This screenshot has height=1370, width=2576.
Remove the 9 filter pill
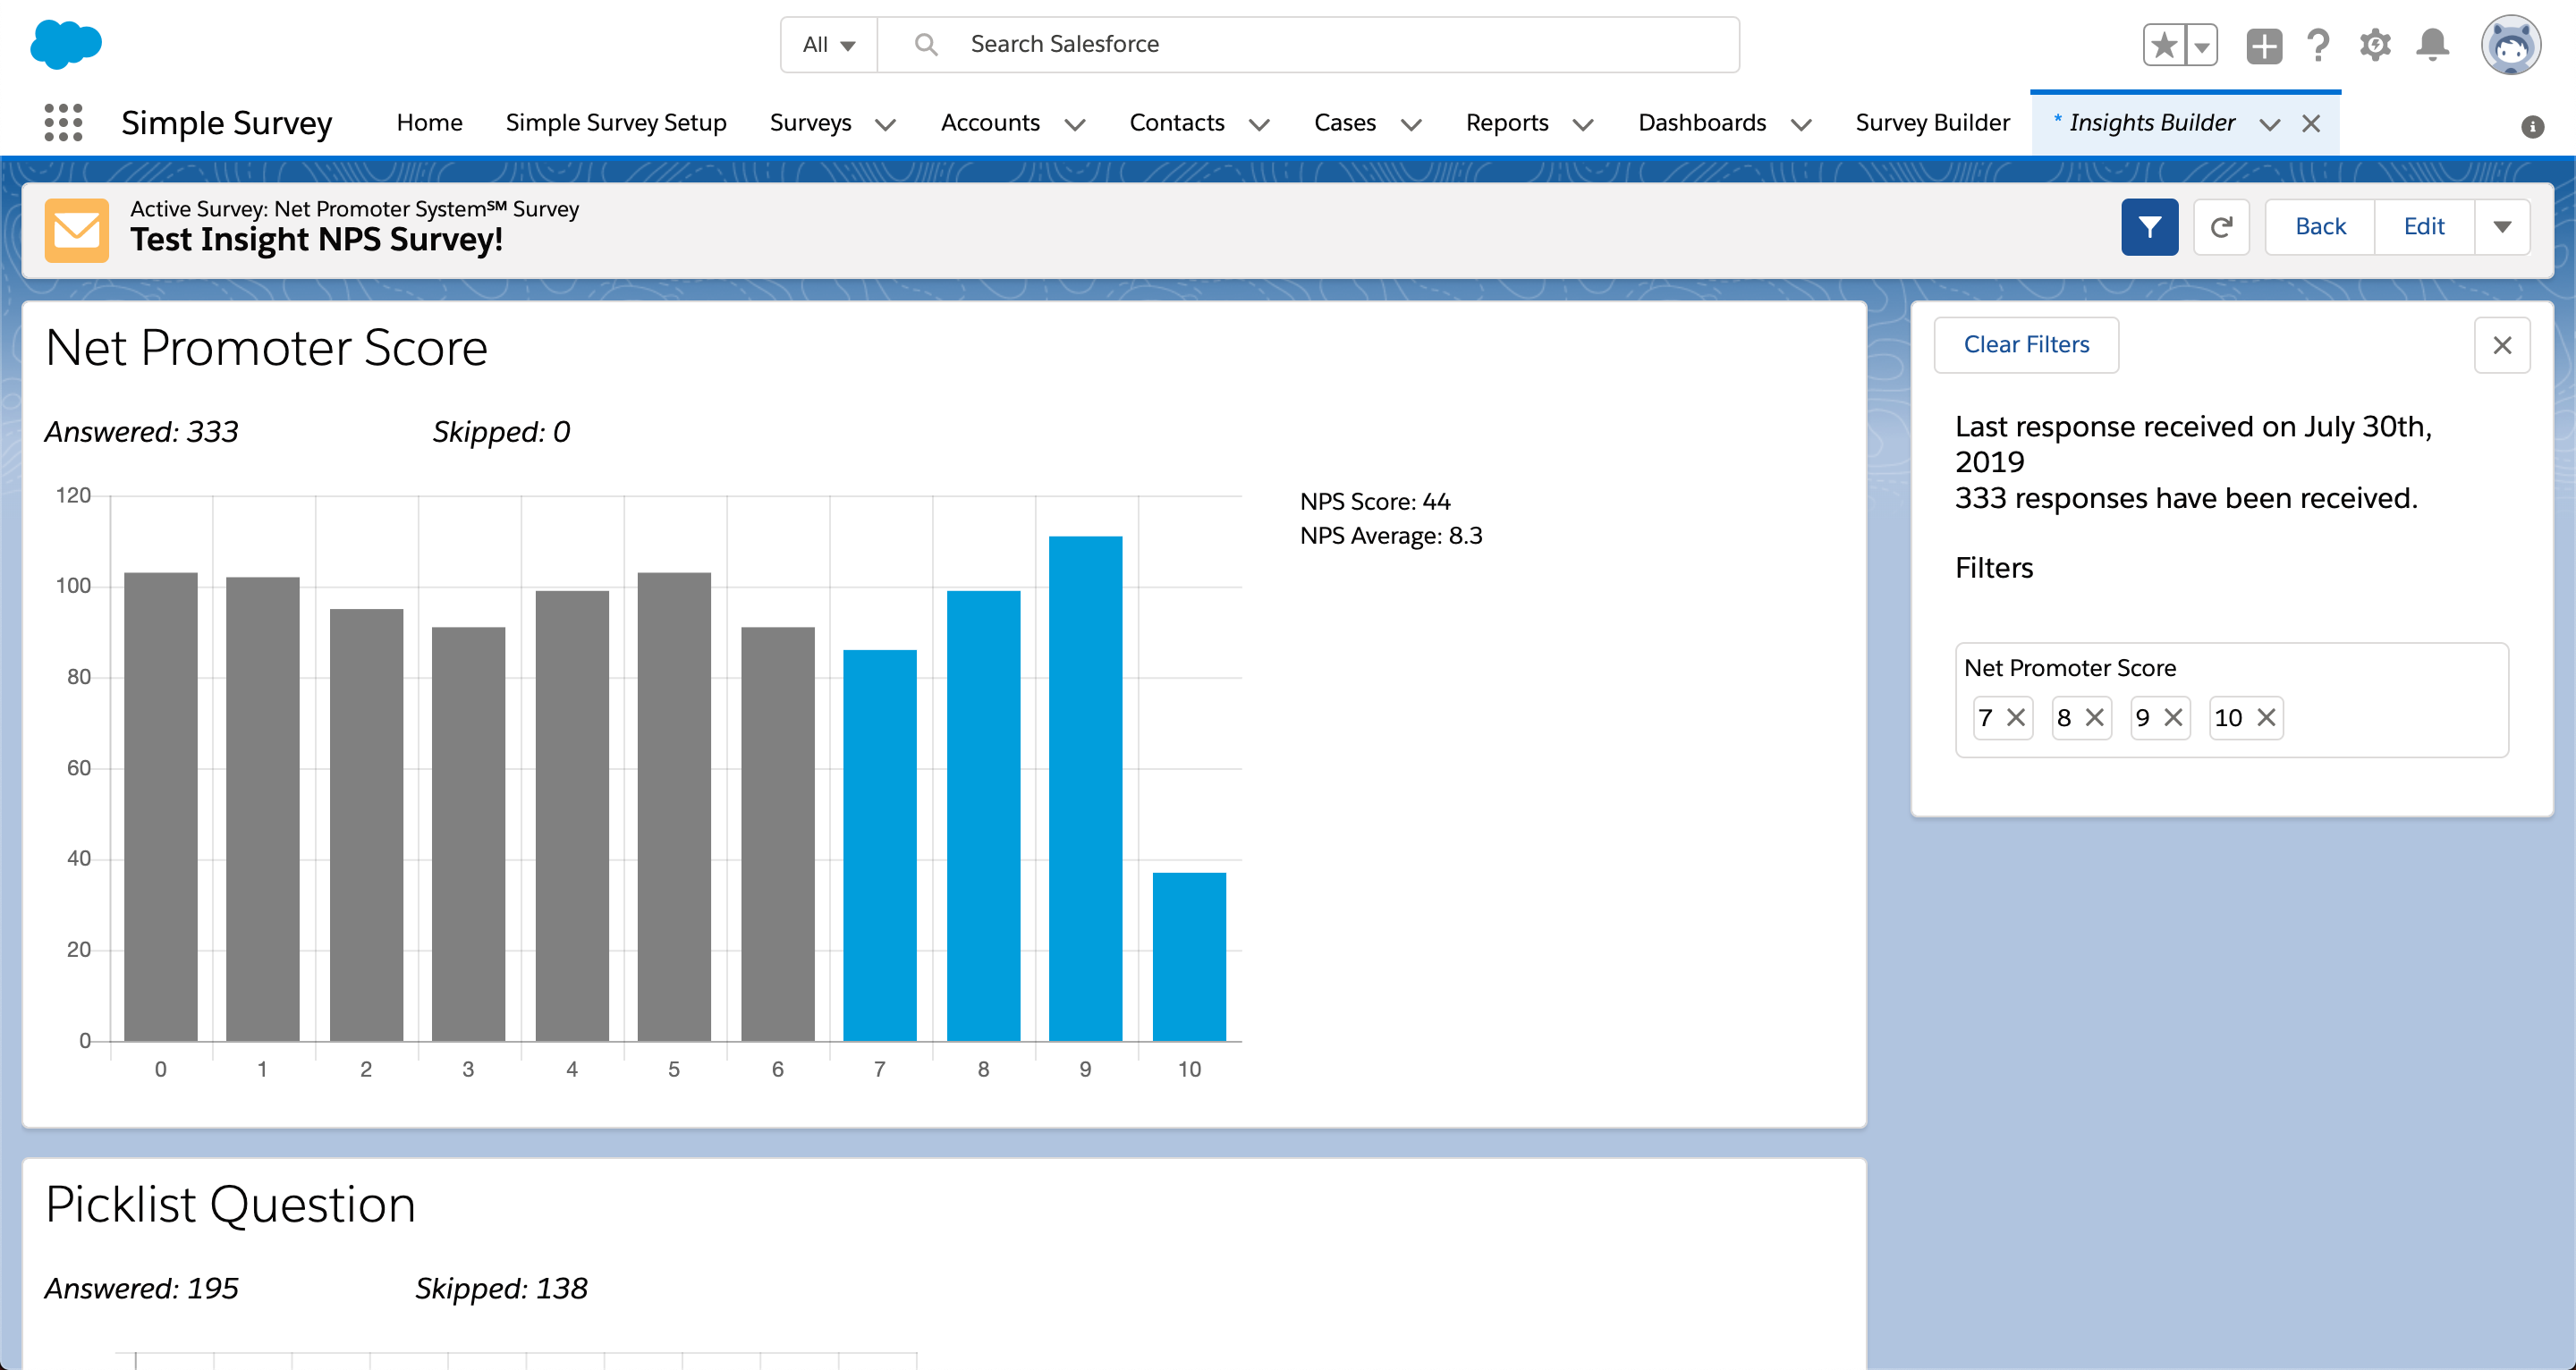click(x=2173, y=717)
